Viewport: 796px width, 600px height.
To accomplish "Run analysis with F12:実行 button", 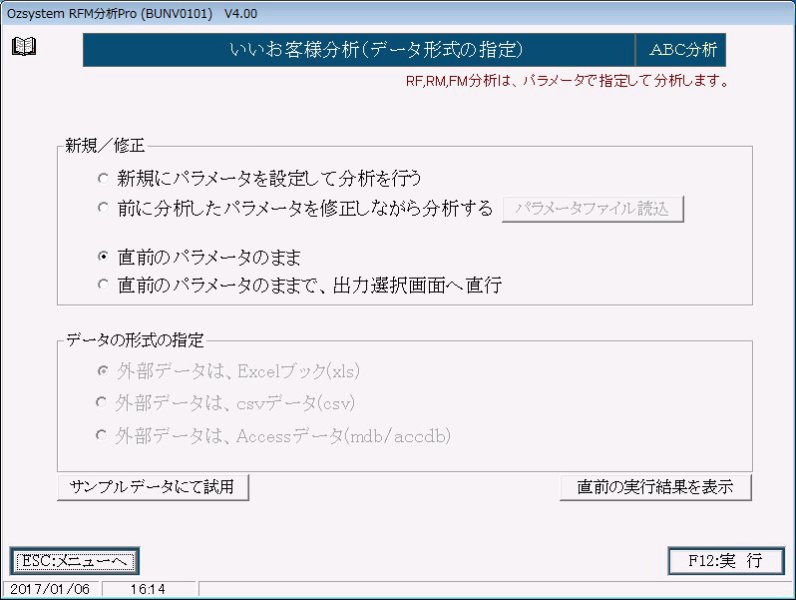I will 725,561.
